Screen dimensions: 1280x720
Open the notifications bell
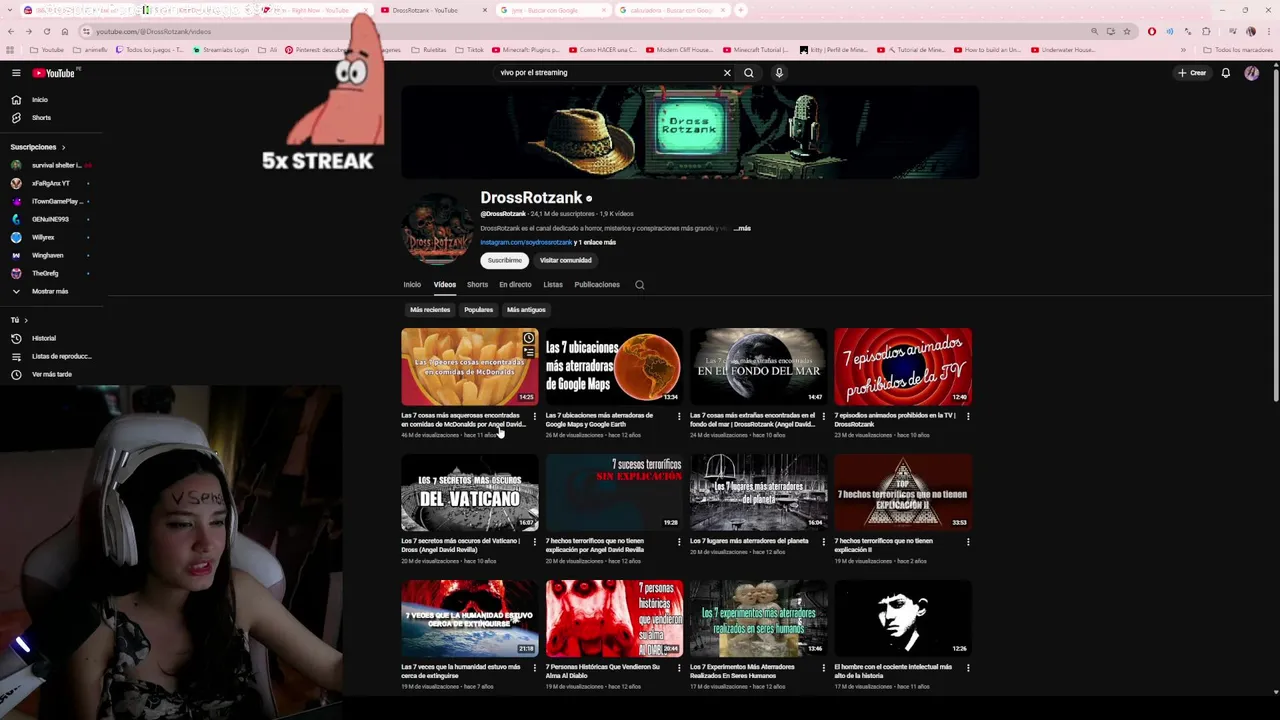[x=1225, y=73]
